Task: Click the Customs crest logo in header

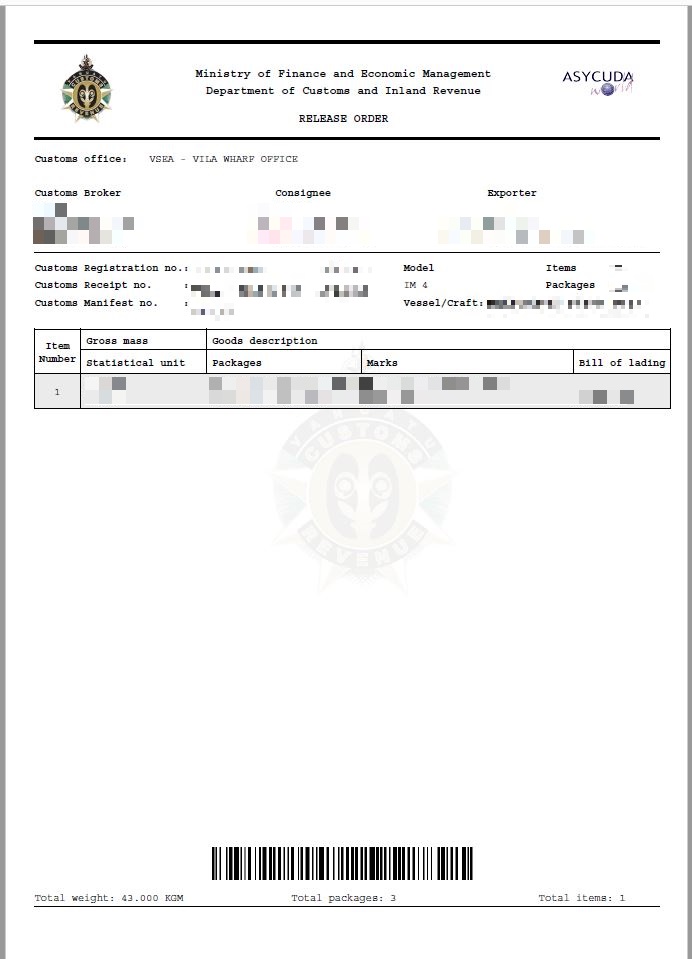Action: [x=85, y=89]
